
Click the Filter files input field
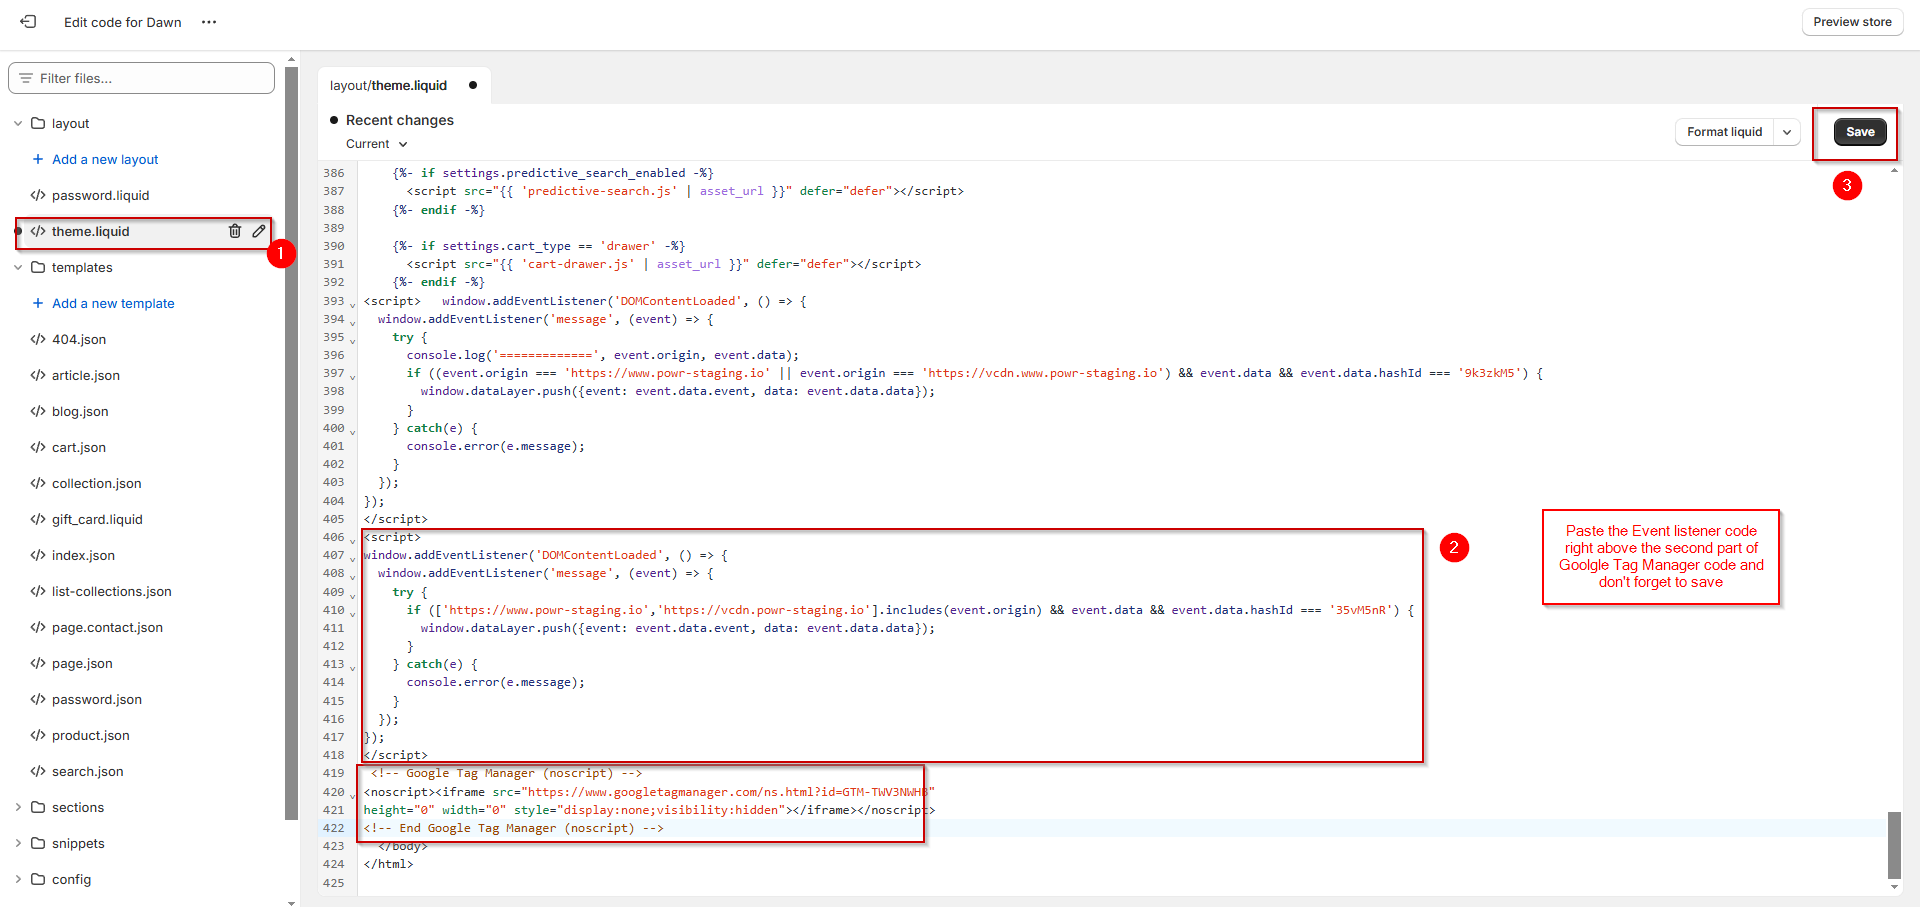click(x=141, y=78)
